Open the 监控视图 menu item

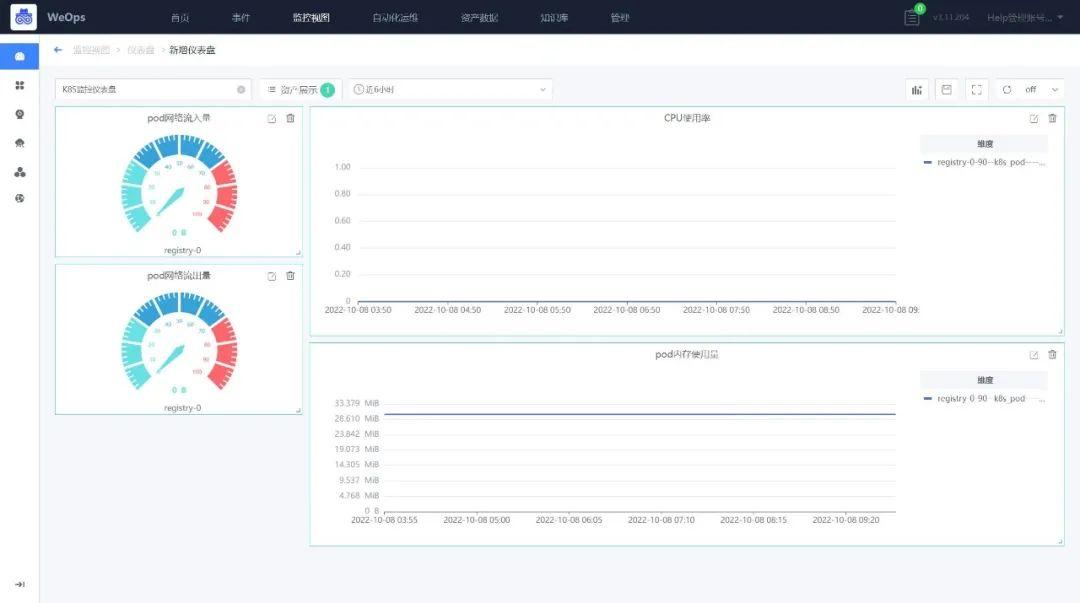tap(311, 17)
